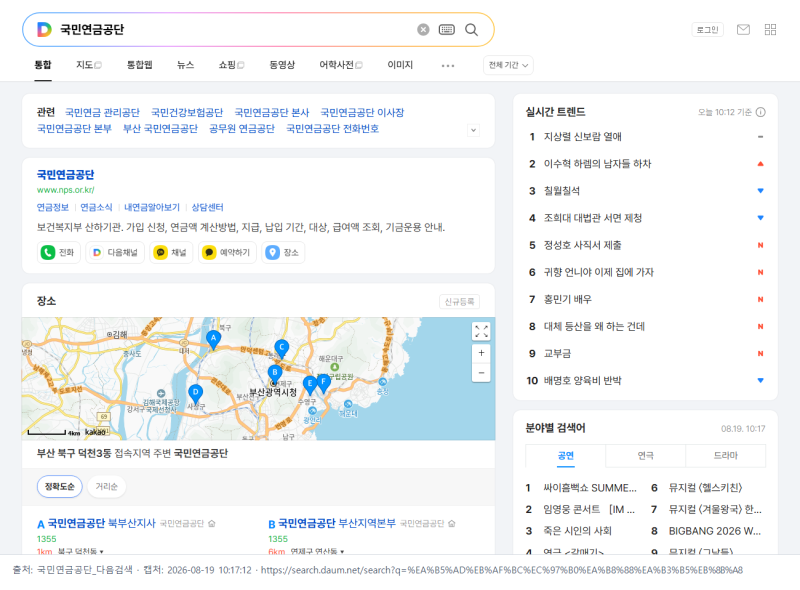Select the 통합 tab
Image resolution: width=800 pixels, height=590 pixels.
43,65
